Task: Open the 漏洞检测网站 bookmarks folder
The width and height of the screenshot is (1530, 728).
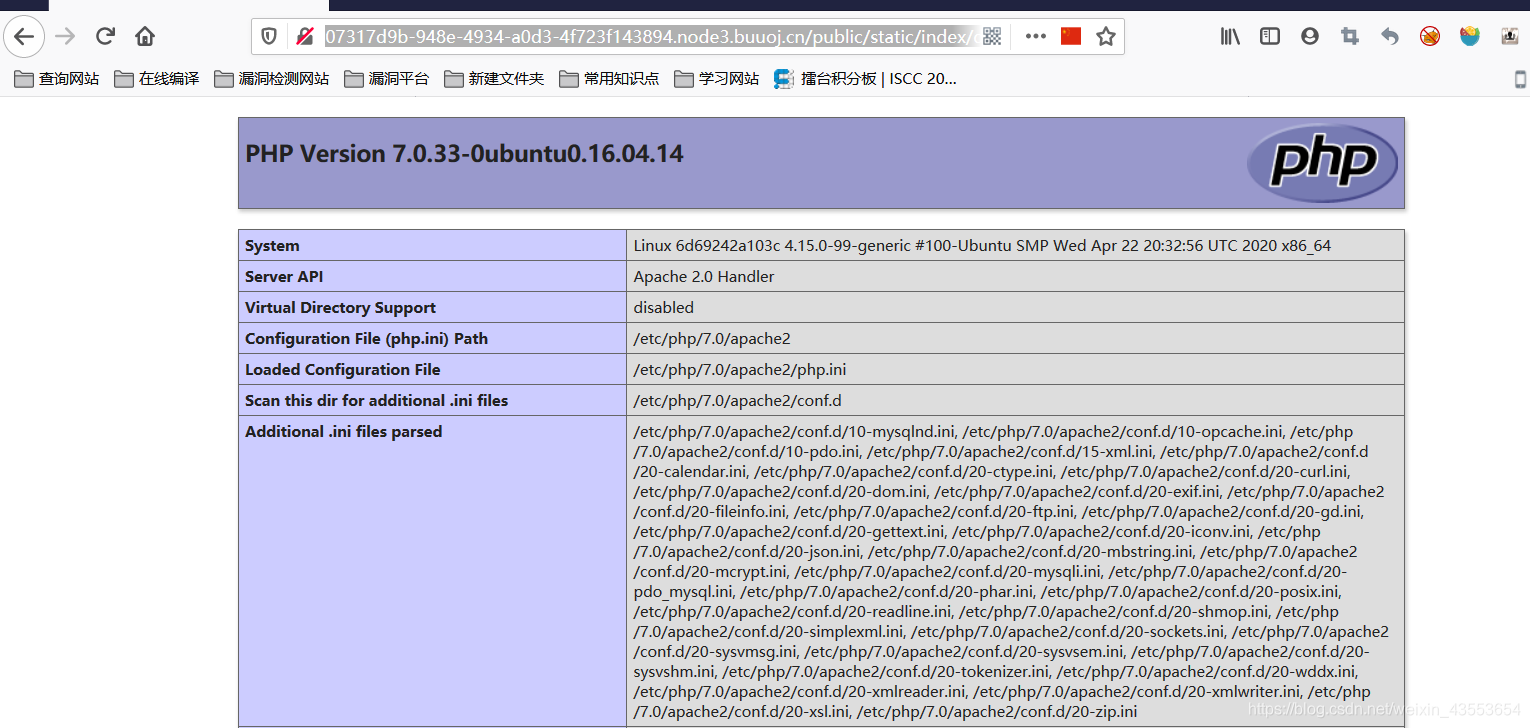Action: [272, 79]
